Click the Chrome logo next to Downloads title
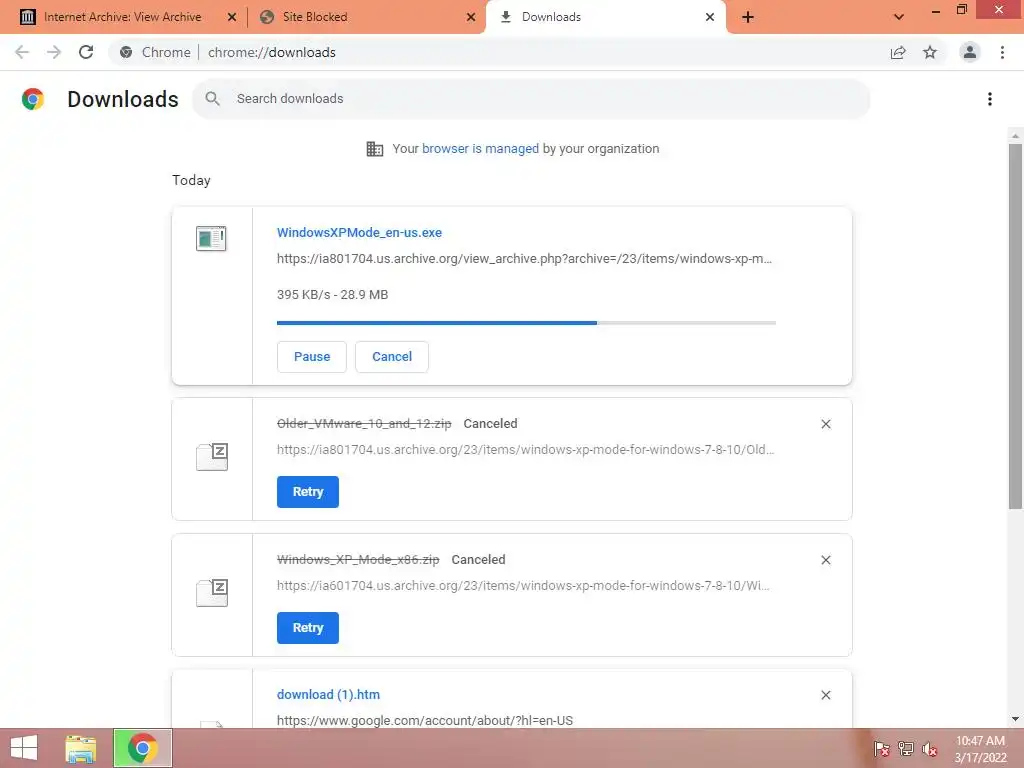This screenshot has width=1024, height=768. point(33,99)
